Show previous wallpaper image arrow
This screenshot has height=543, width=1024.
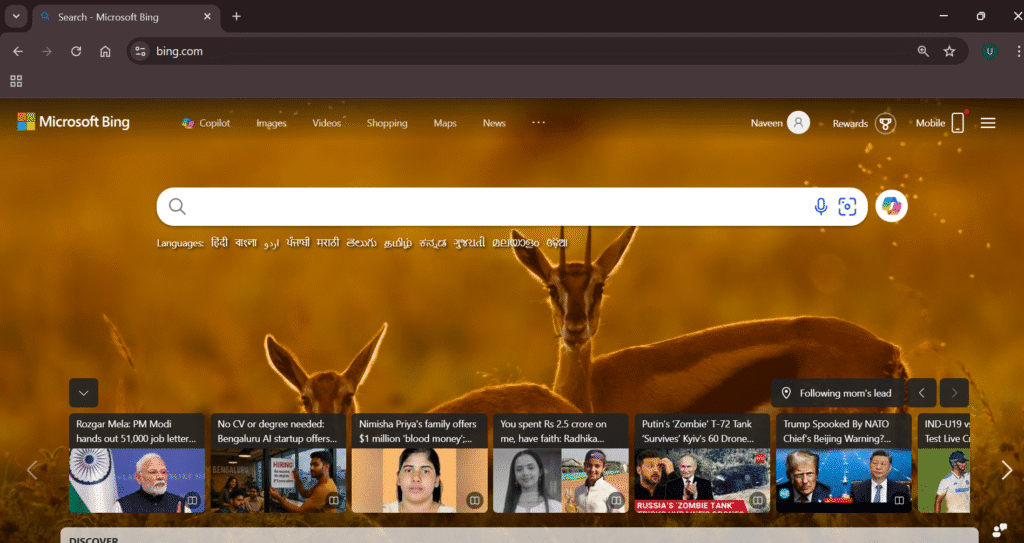click(921, 393)
